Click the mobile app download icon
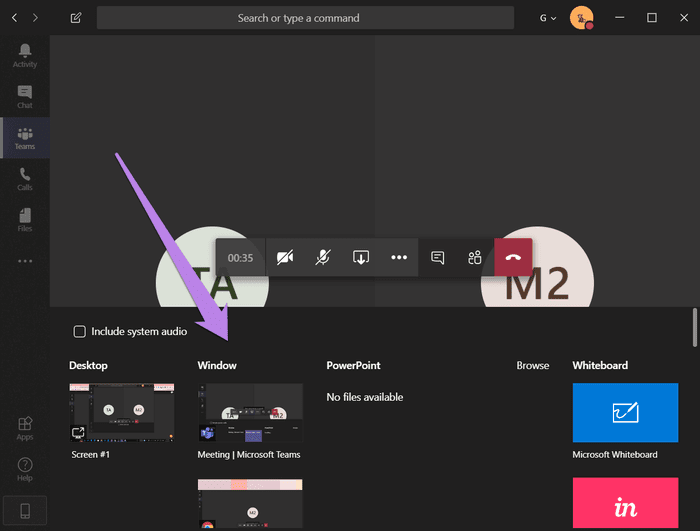Viewport: 700px width, 531px height. [25, 510]
